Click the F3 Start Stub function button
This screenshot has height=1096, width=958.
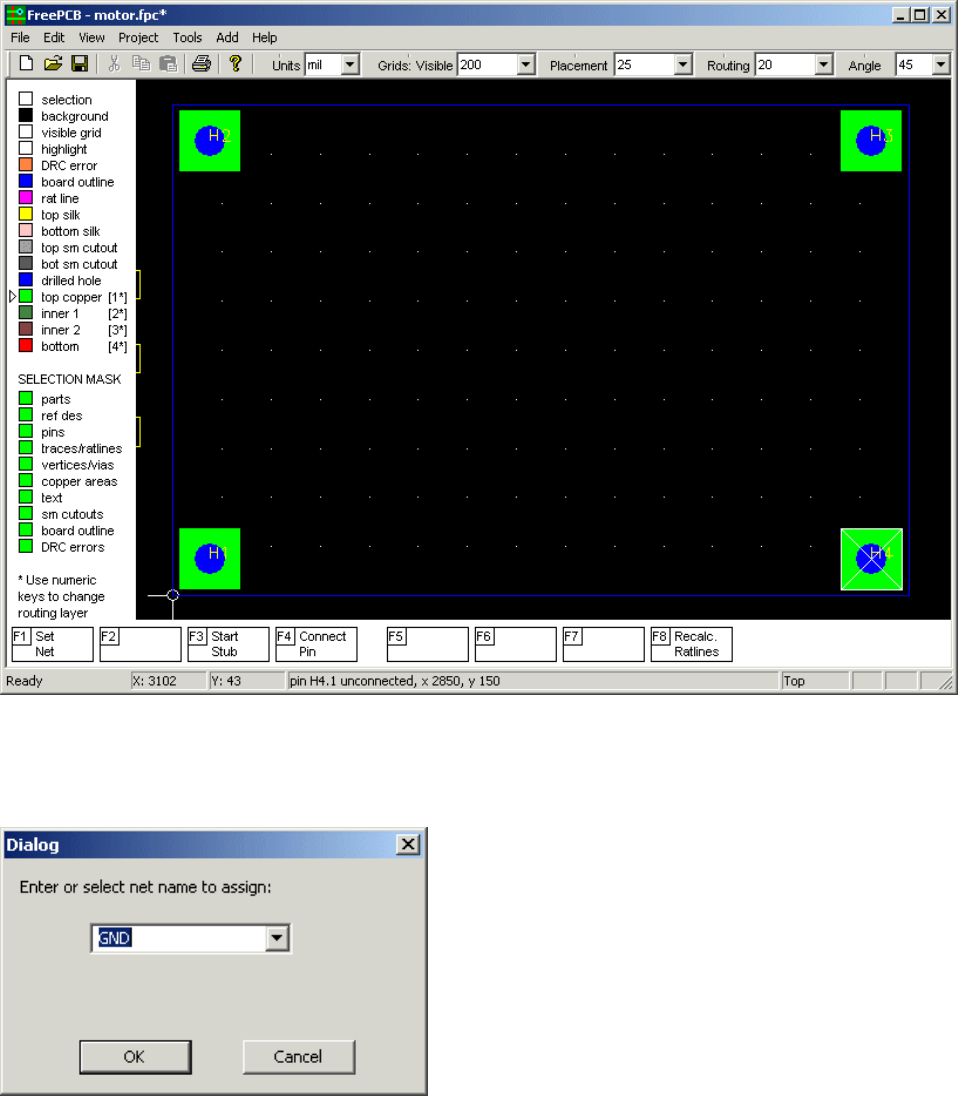point(228,644)
